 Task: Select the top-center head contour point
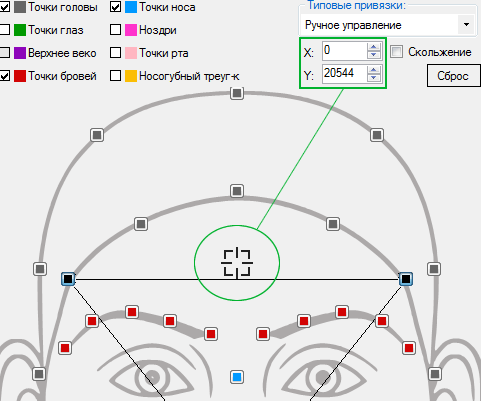(237, 93)
